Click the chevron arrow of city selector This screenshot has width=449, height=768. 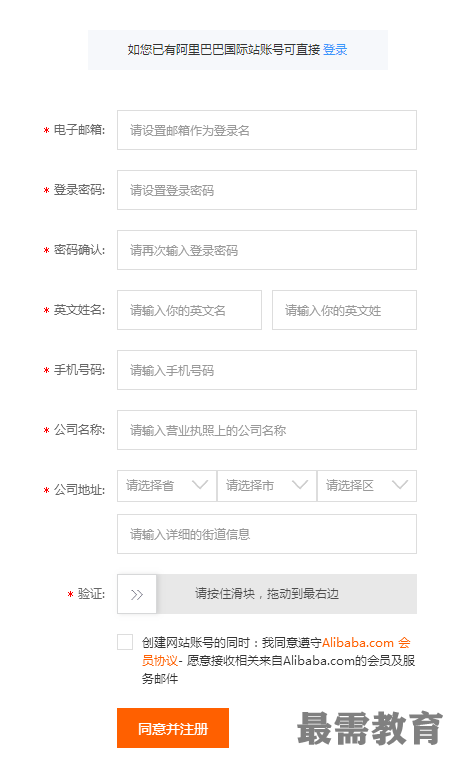300,485
